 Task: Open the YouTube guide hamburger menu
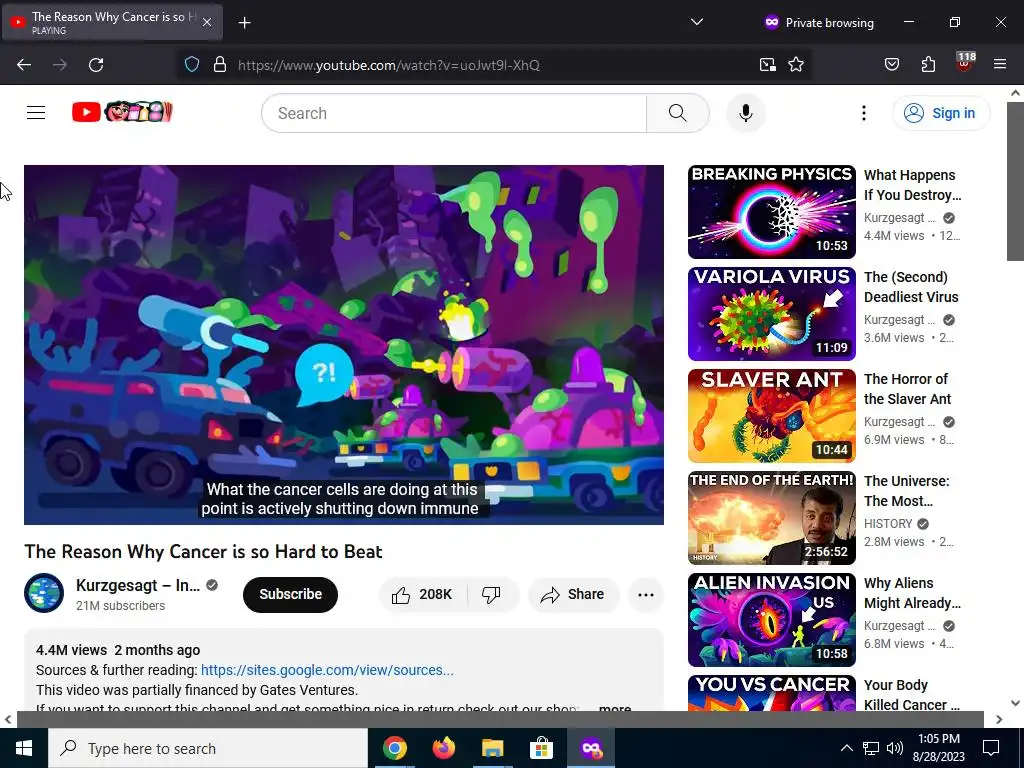(x=36, y=113)
